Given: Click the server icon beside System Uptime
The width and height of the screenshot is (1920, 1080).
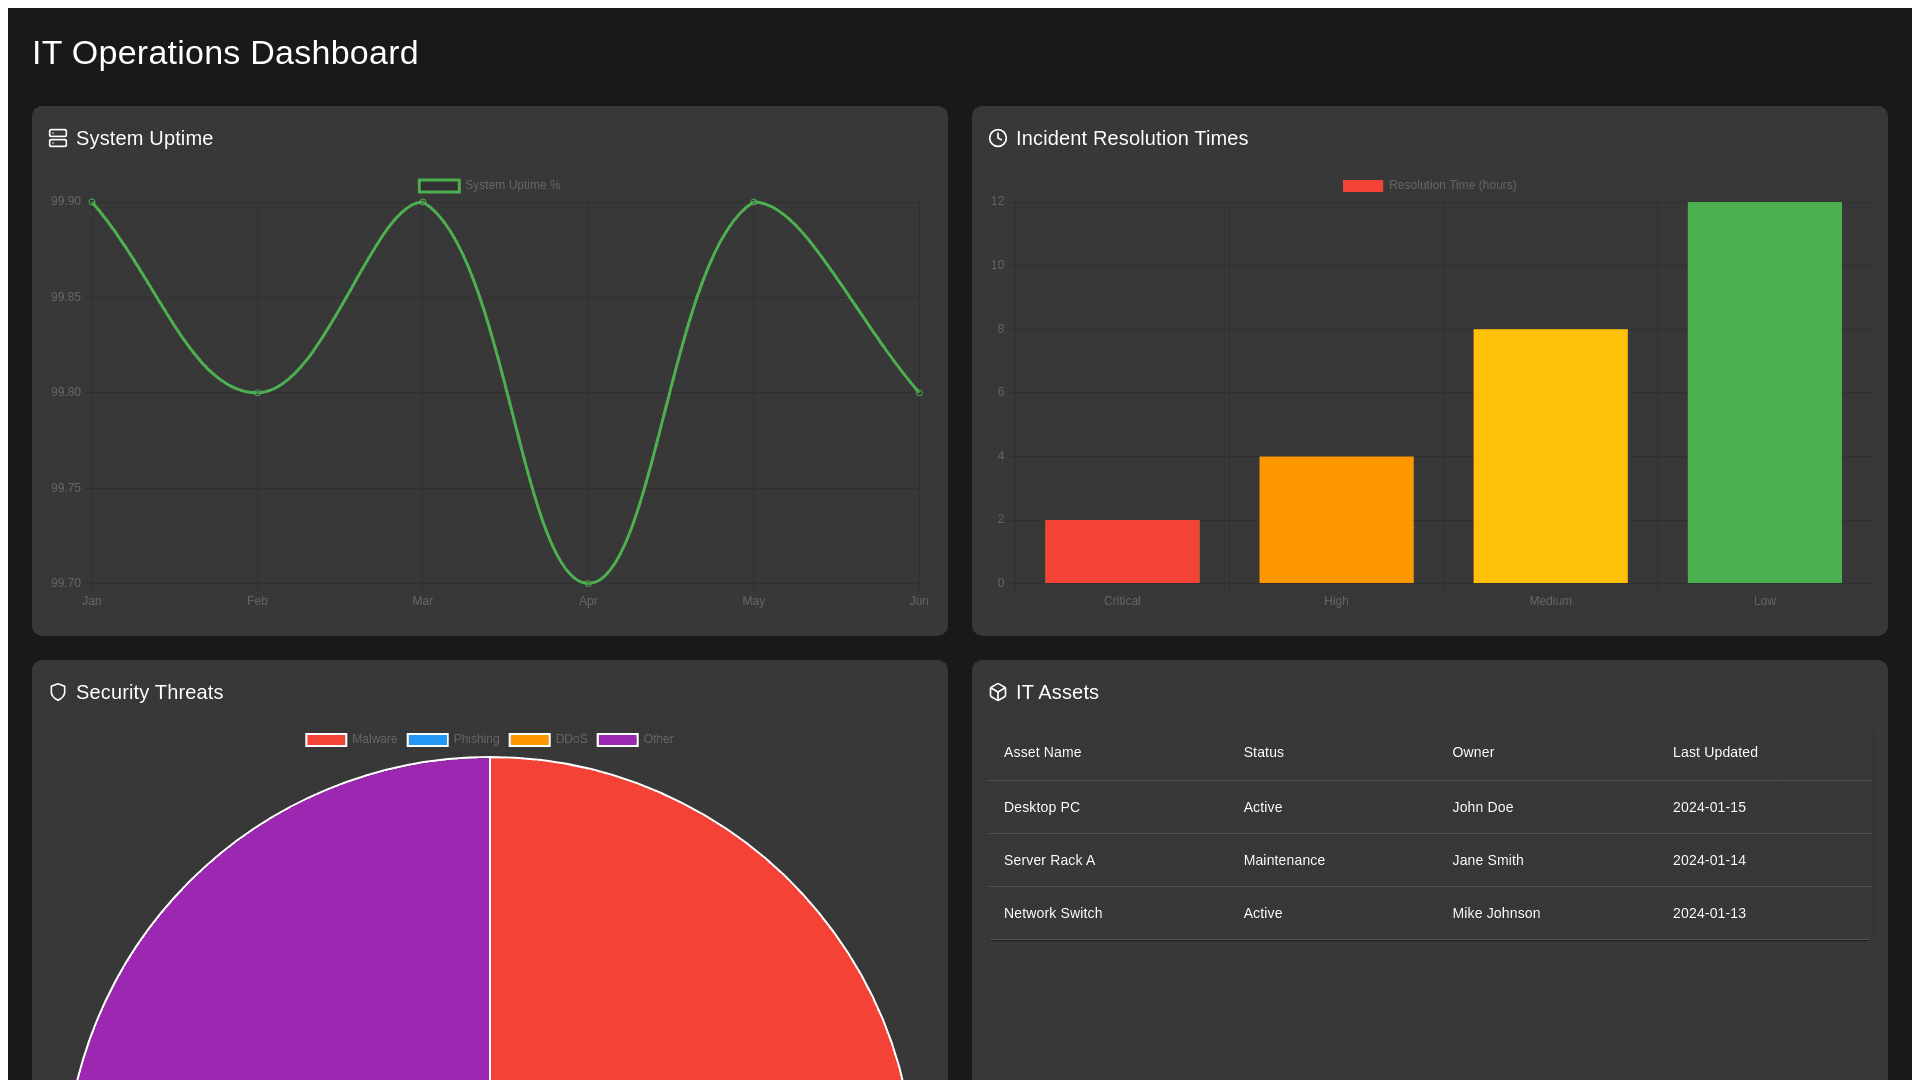Looking at the screenshot, I should click(x=58, y=138).
